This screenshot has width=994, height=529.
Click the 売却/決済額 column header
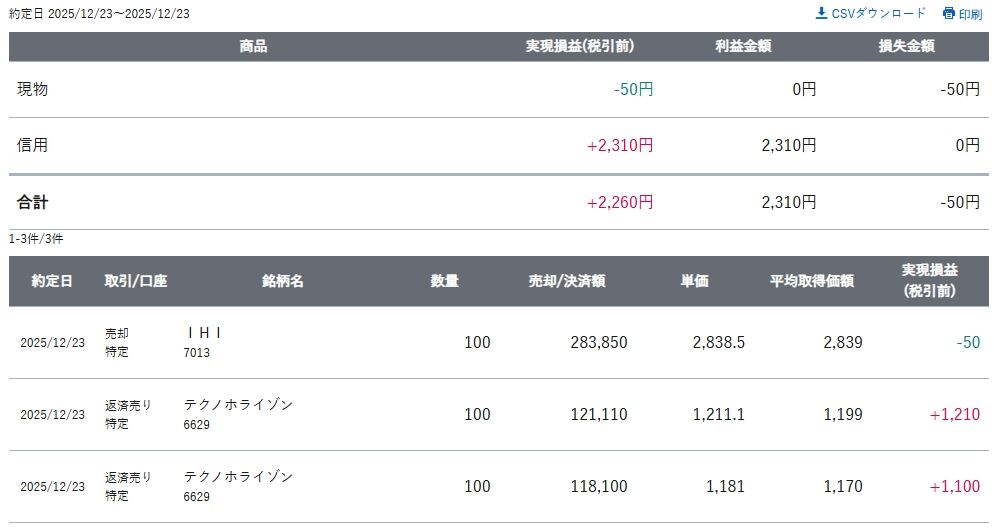[x=567, y=281]
